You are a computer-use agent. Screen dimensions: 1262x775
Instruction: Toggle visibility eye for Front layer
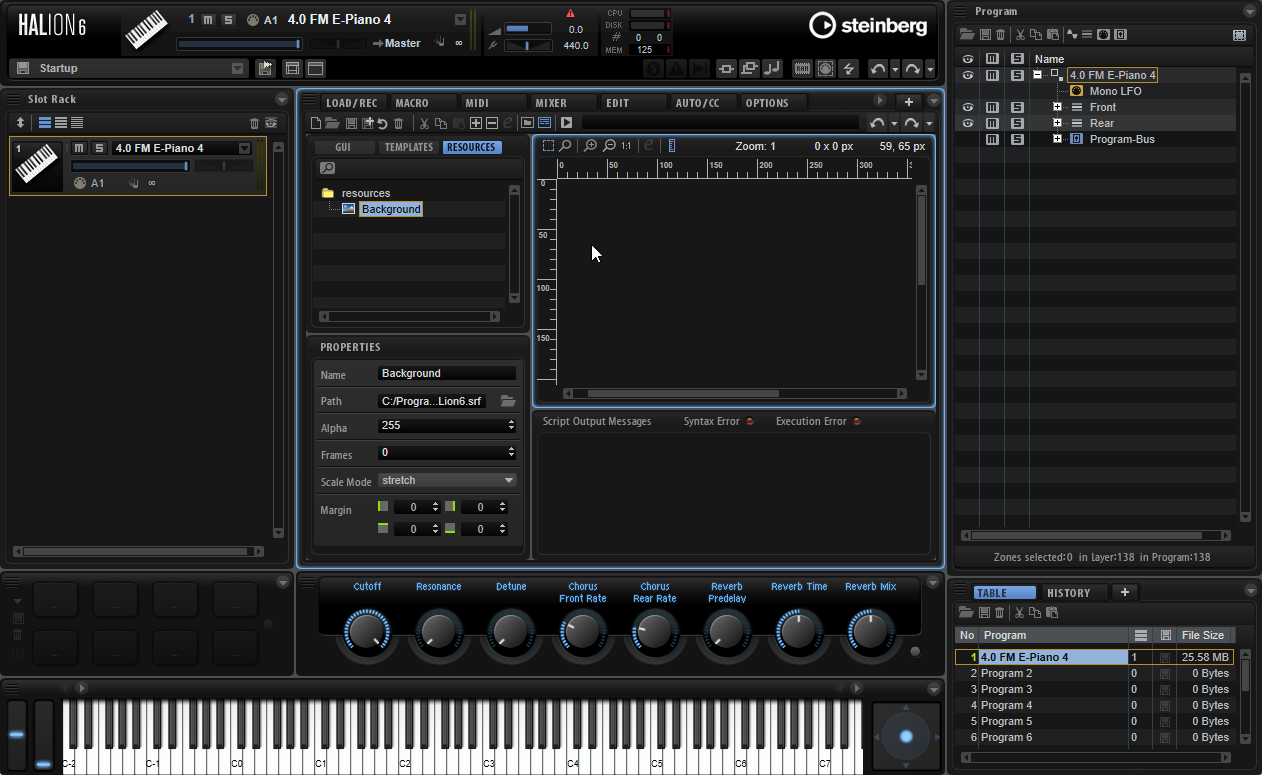tap(968, 107)
